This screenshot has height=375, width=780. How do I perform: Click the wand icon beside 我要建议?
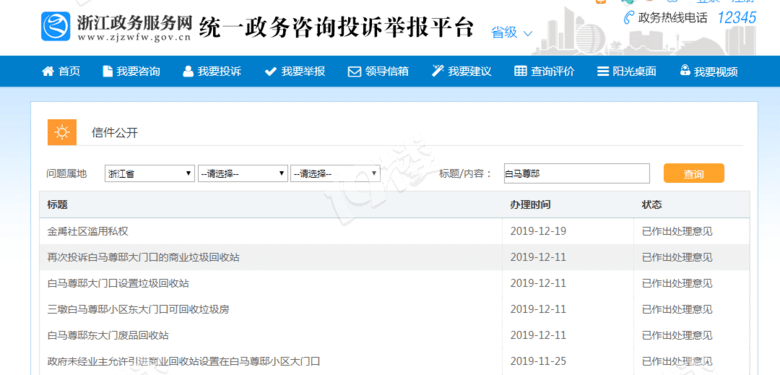pos(437,71)
